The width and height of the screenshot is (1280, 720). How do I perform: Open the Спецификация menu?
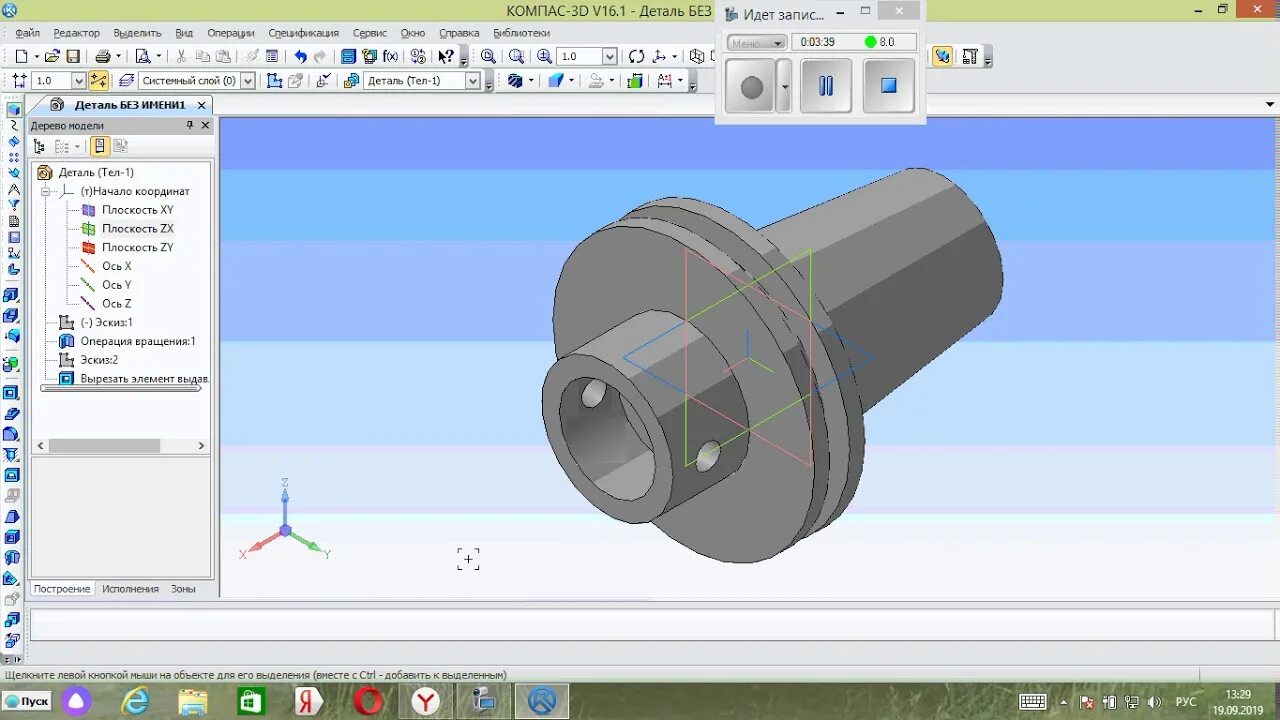303,33
